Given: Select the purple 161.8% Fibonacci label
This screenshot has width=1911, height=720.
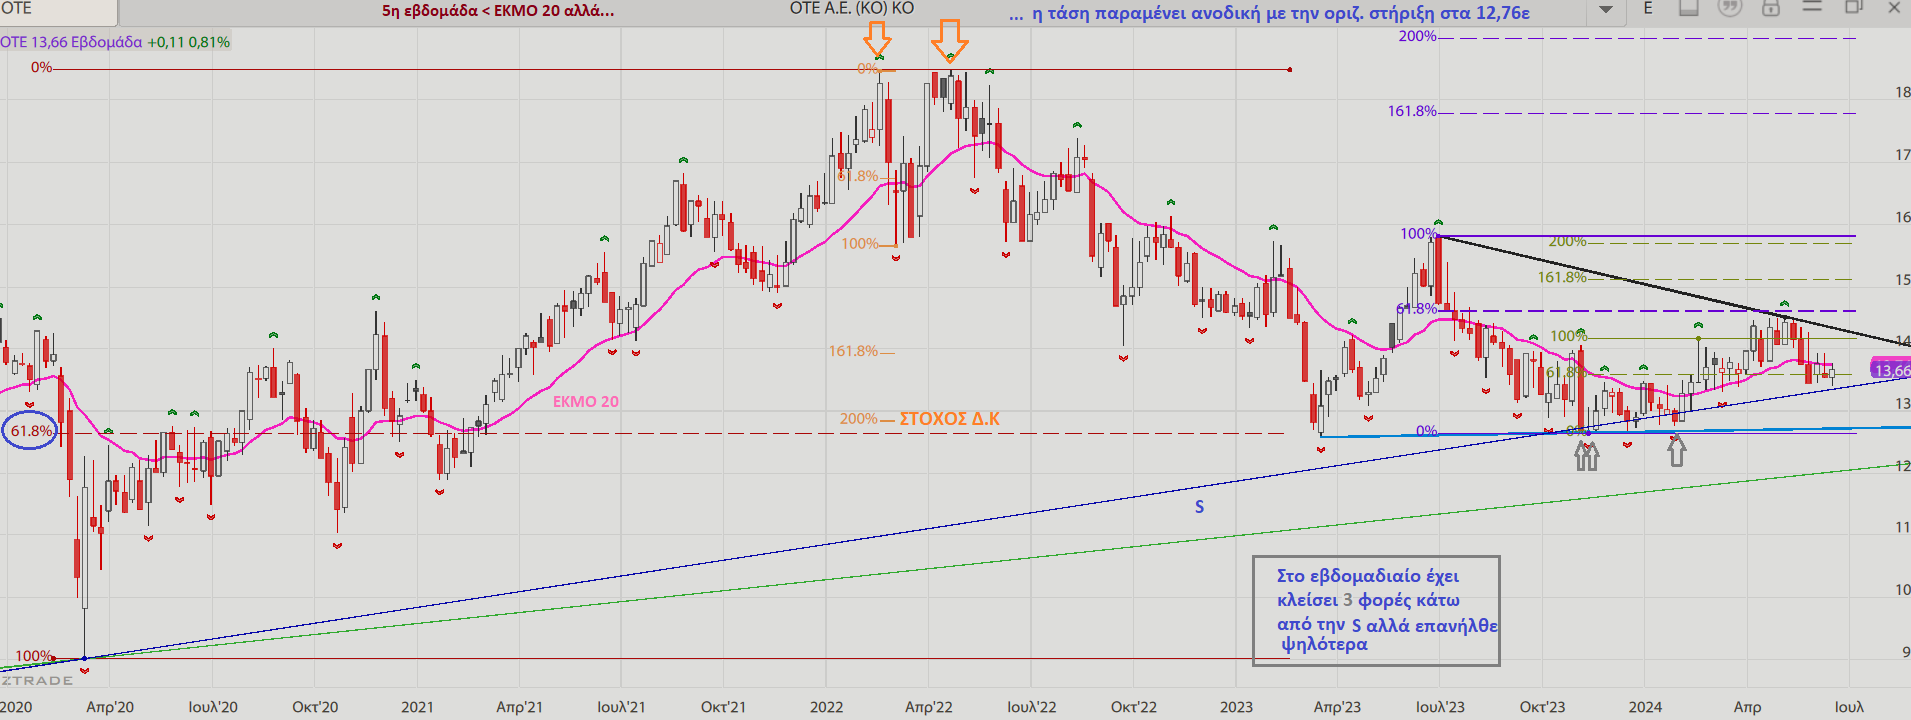Looking at the screenshot, I should [x=1412, y=111].
